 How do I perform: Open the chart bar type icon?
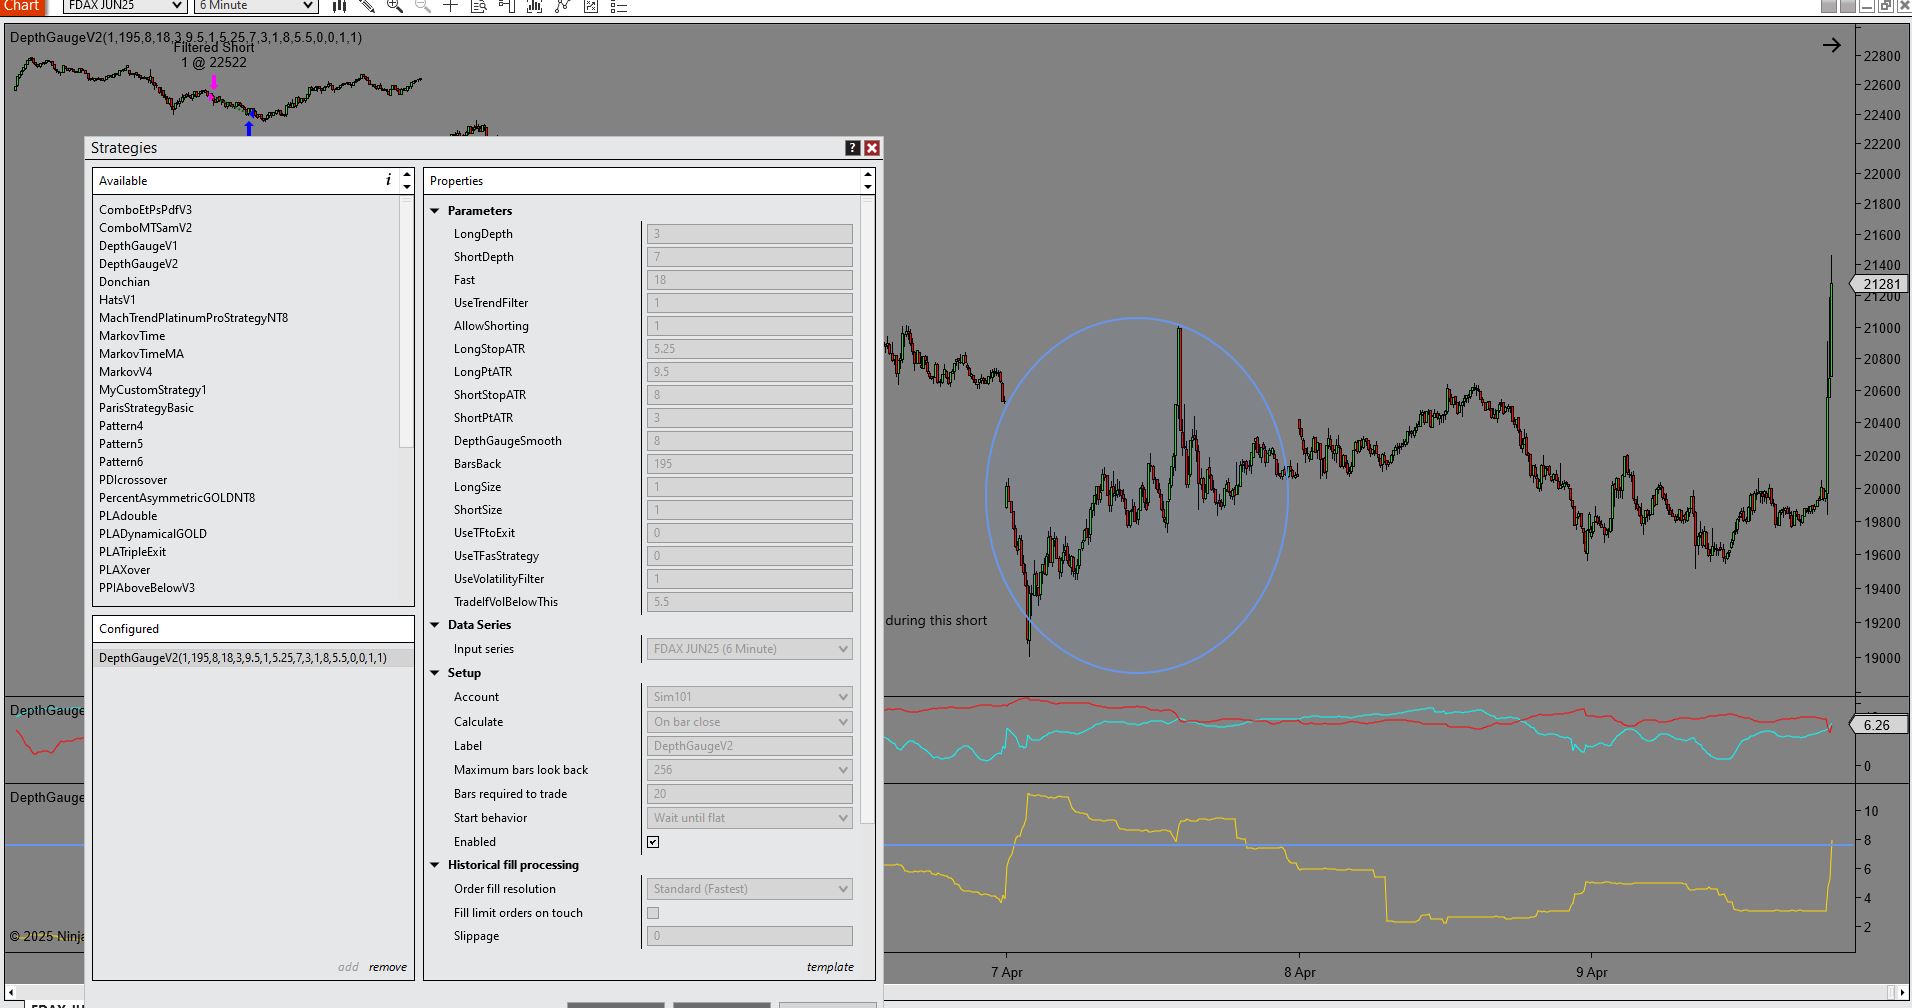point(339,6)
